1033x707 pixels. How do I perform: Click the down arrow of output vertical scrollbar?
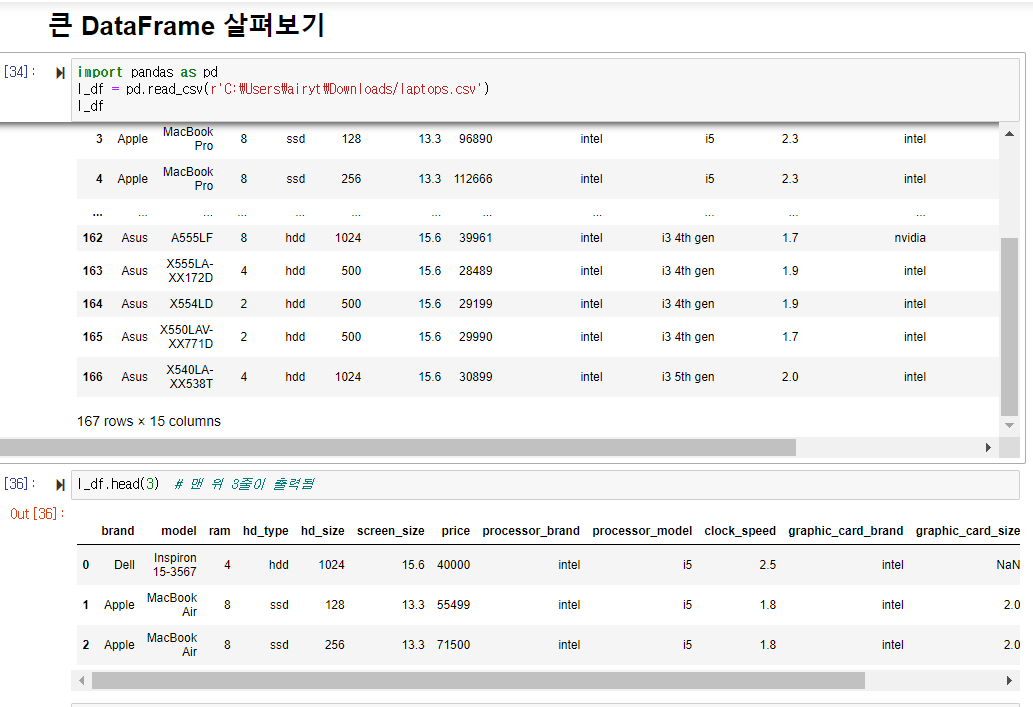(x=1009, y=426)
